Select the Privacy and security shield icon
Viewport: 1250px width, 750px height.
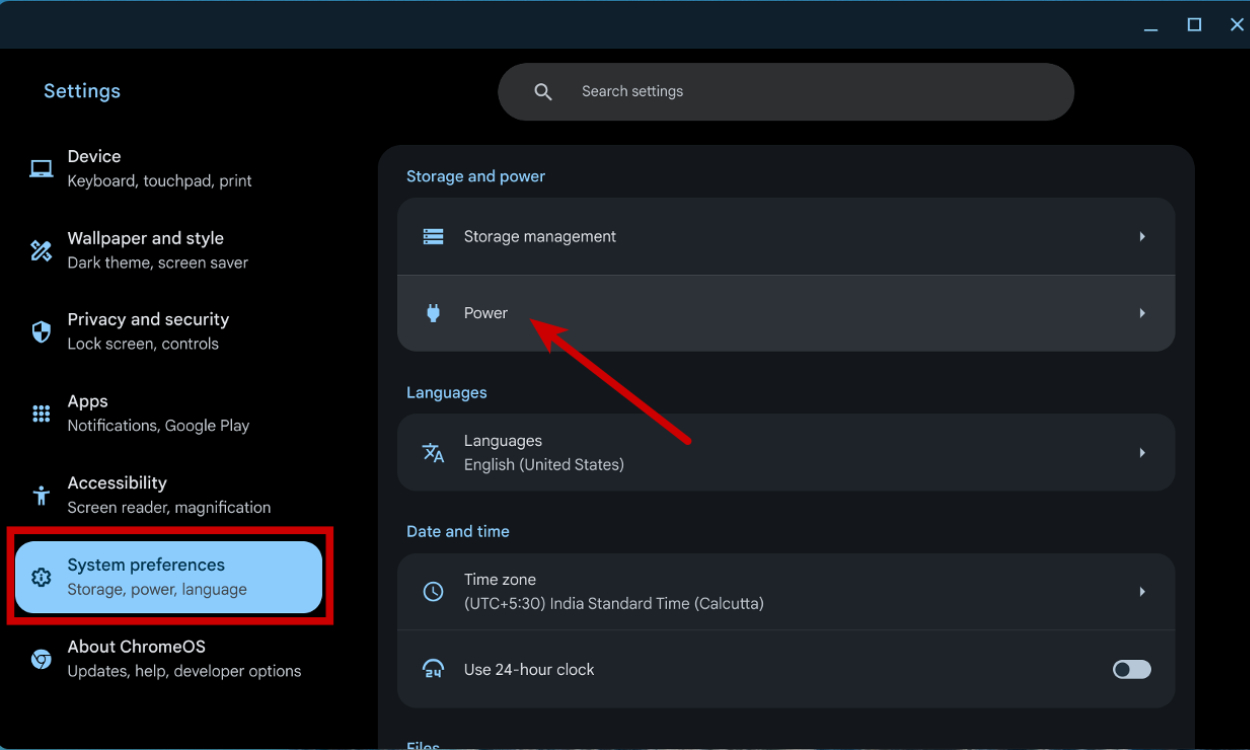41,331
